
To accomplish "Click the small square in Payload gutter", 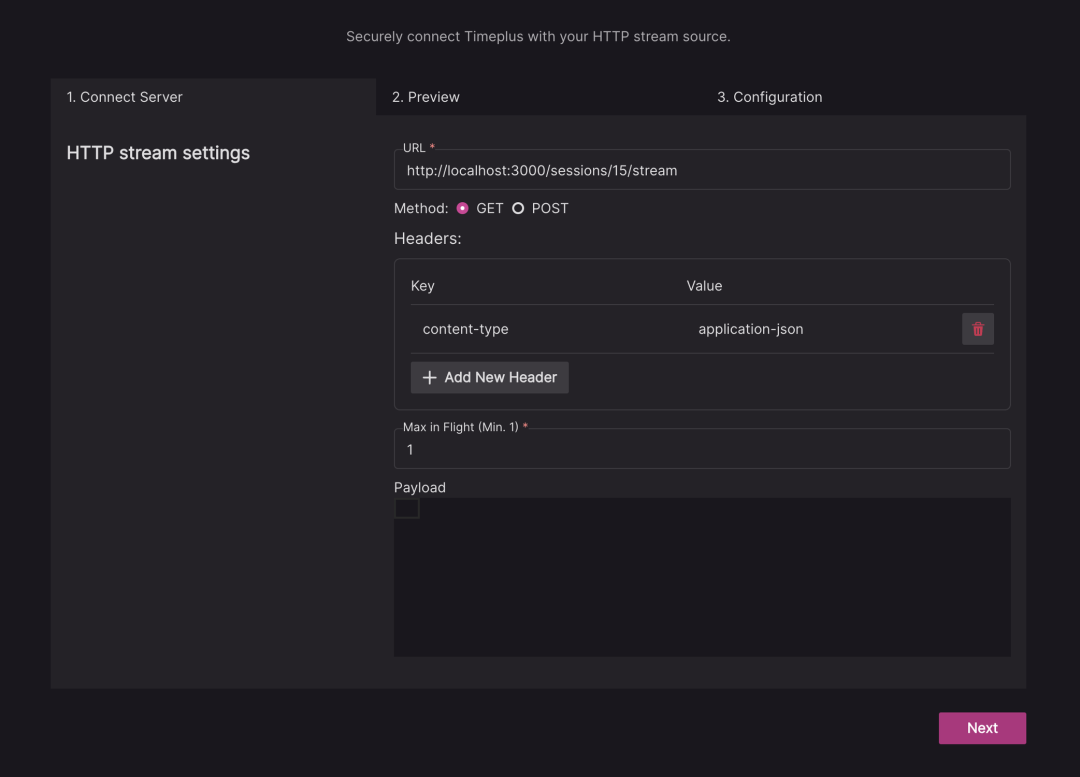I will tap(407, 508).
